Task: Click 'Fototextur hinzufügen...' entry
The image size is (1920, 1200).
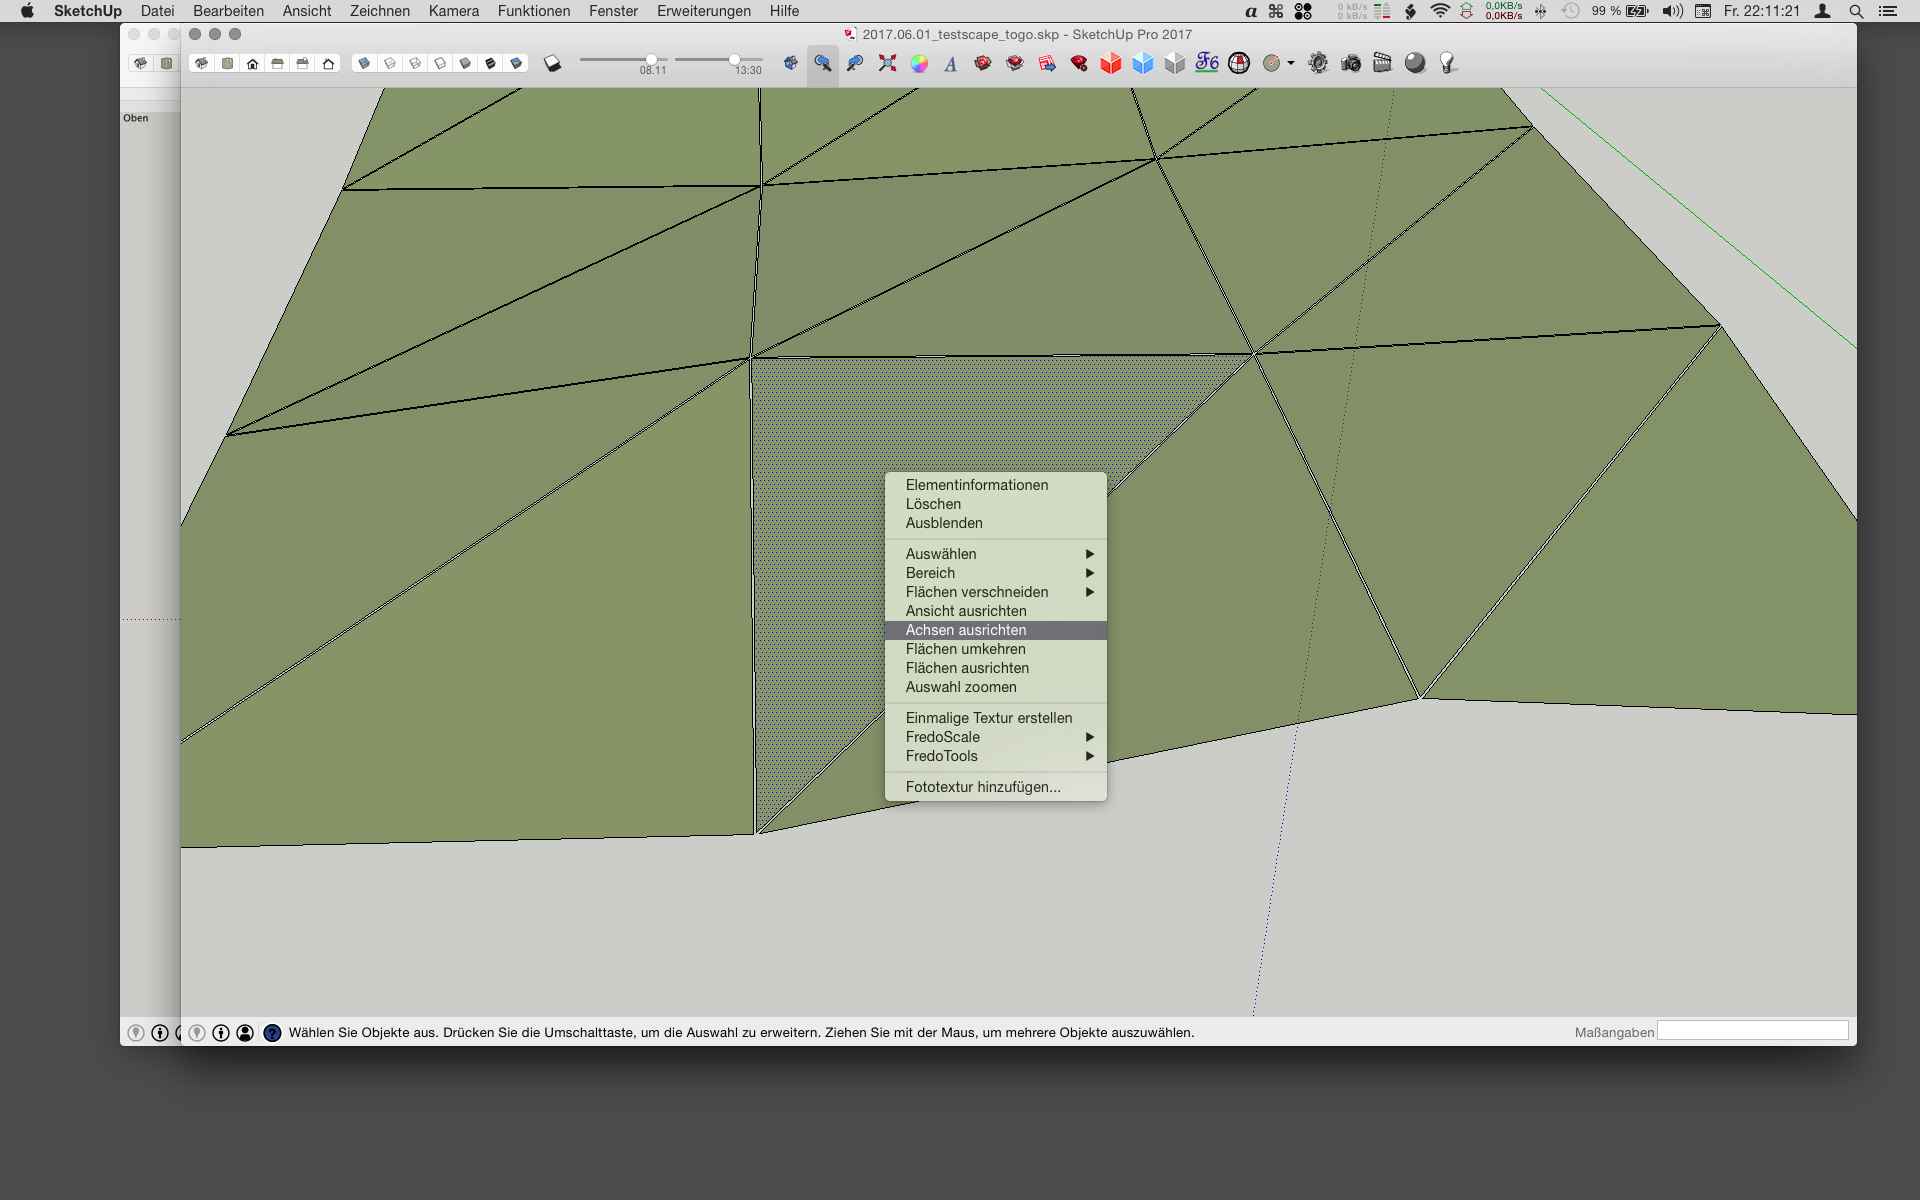Action: (982, 787)
